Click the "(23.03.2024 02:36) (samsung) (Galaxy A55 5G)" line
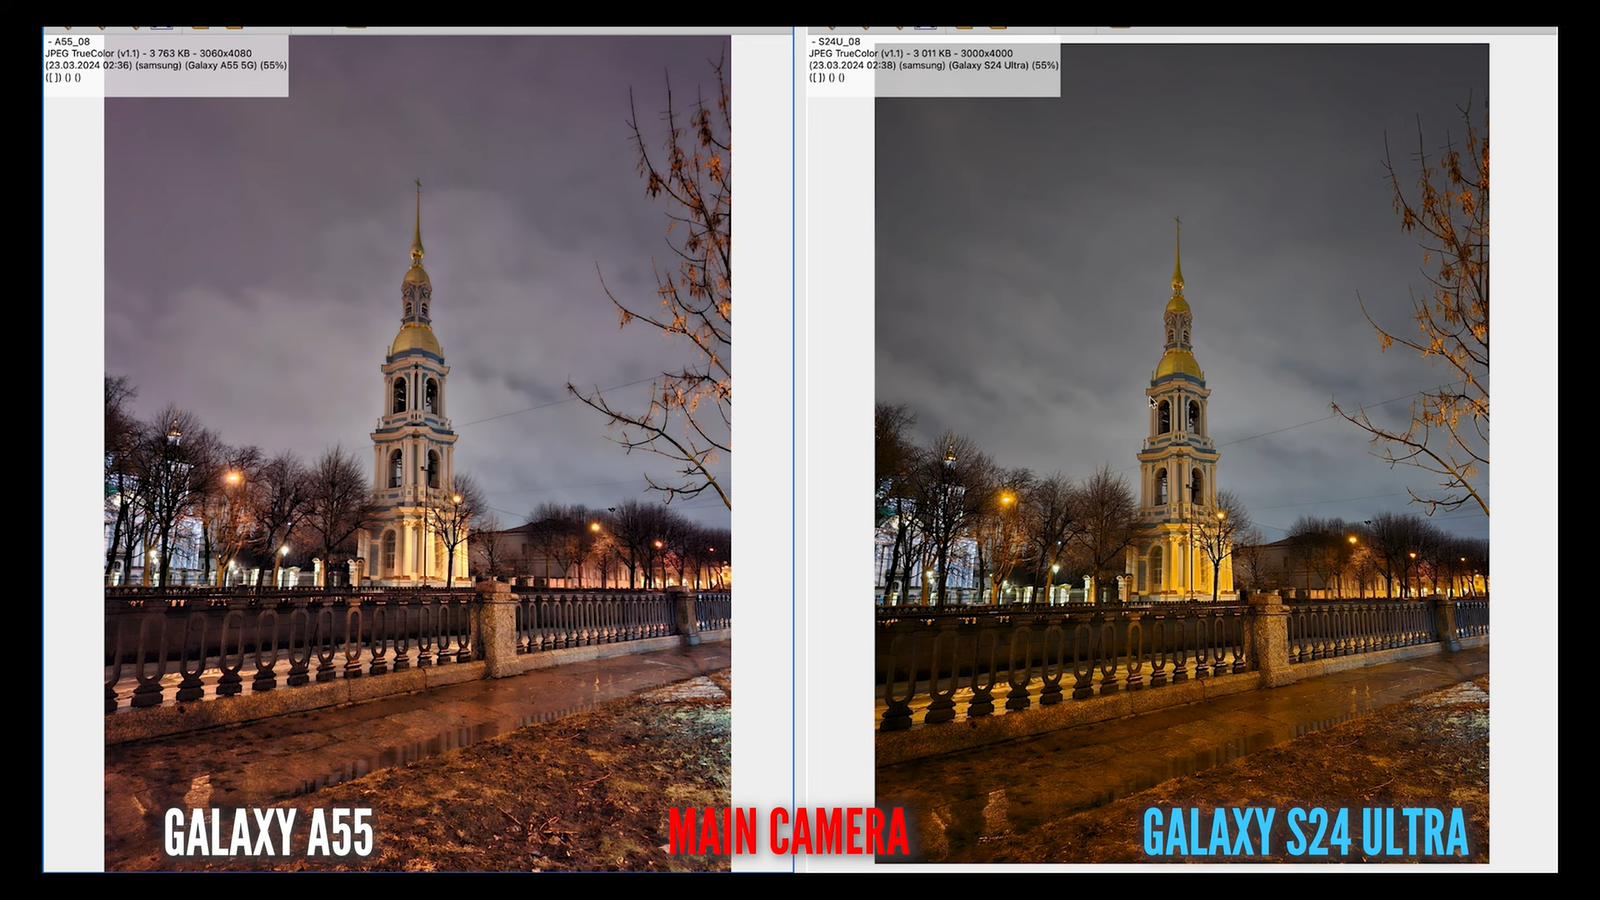Screen dimensions: 1600x900 (166, 66)
